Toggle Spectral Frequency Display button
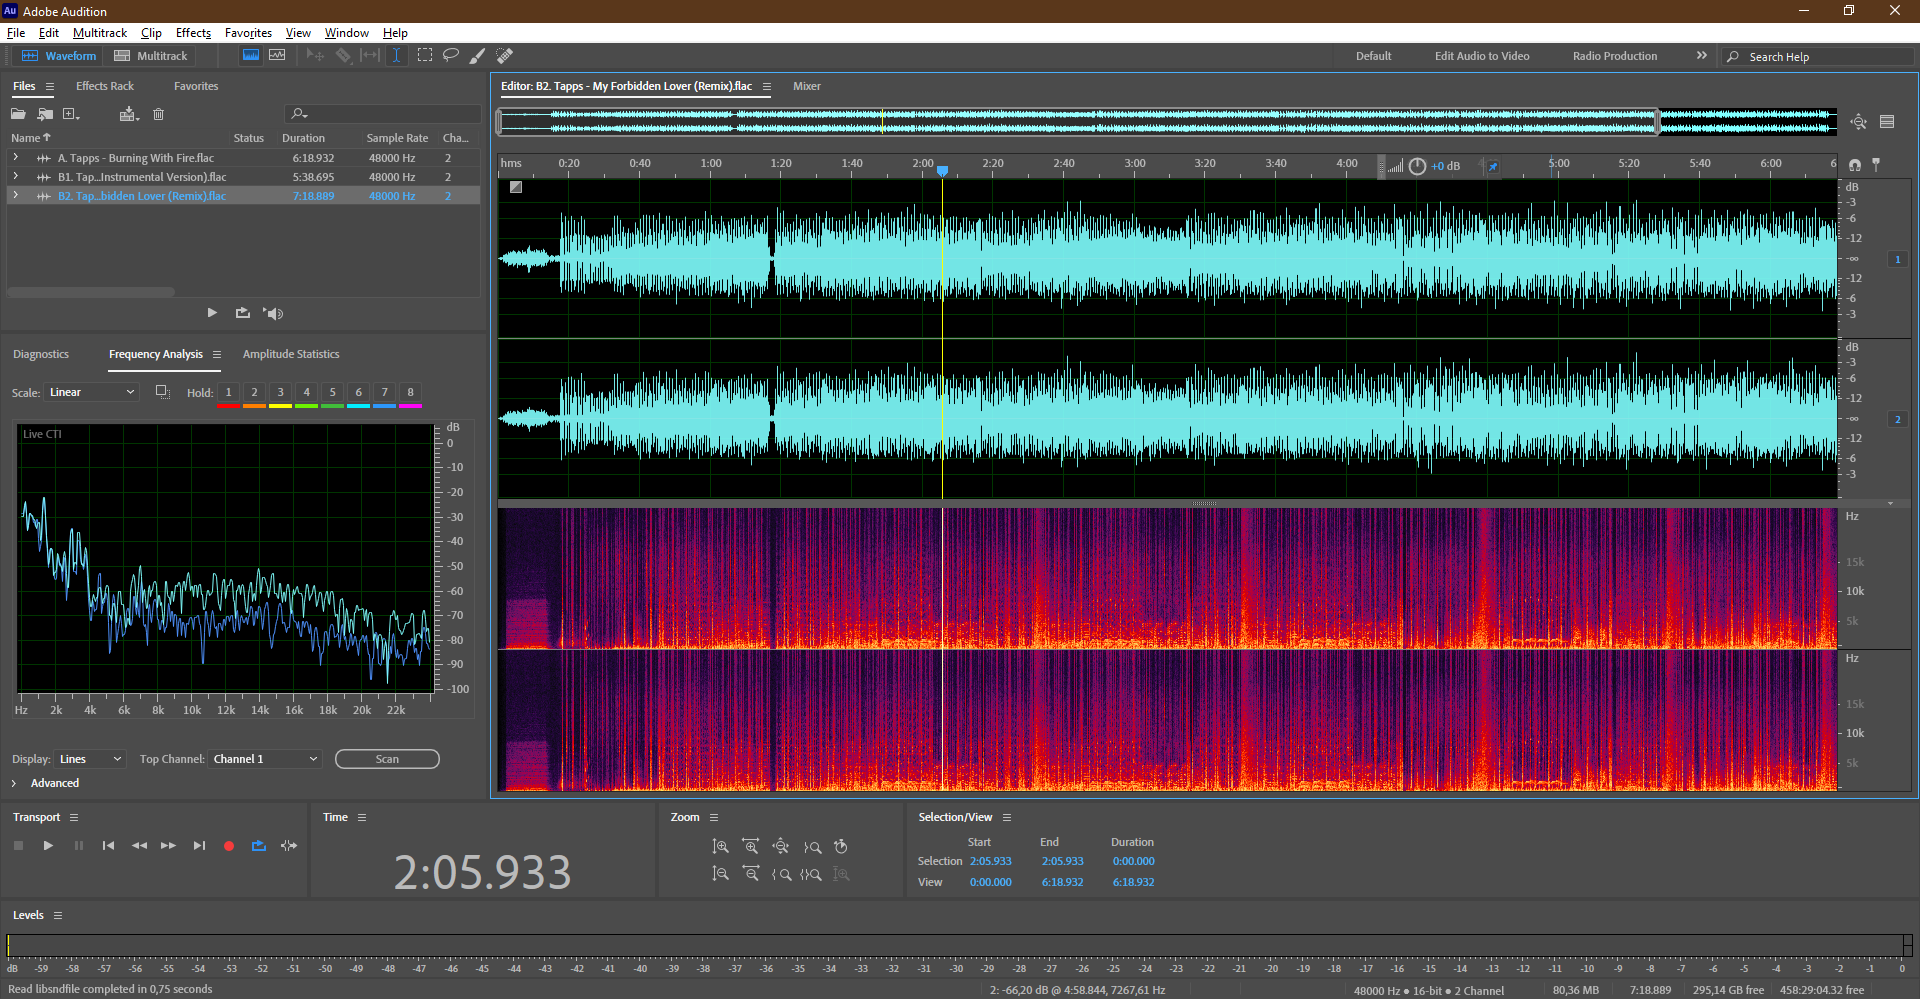The image size is (1920, 999). (251, 56)
